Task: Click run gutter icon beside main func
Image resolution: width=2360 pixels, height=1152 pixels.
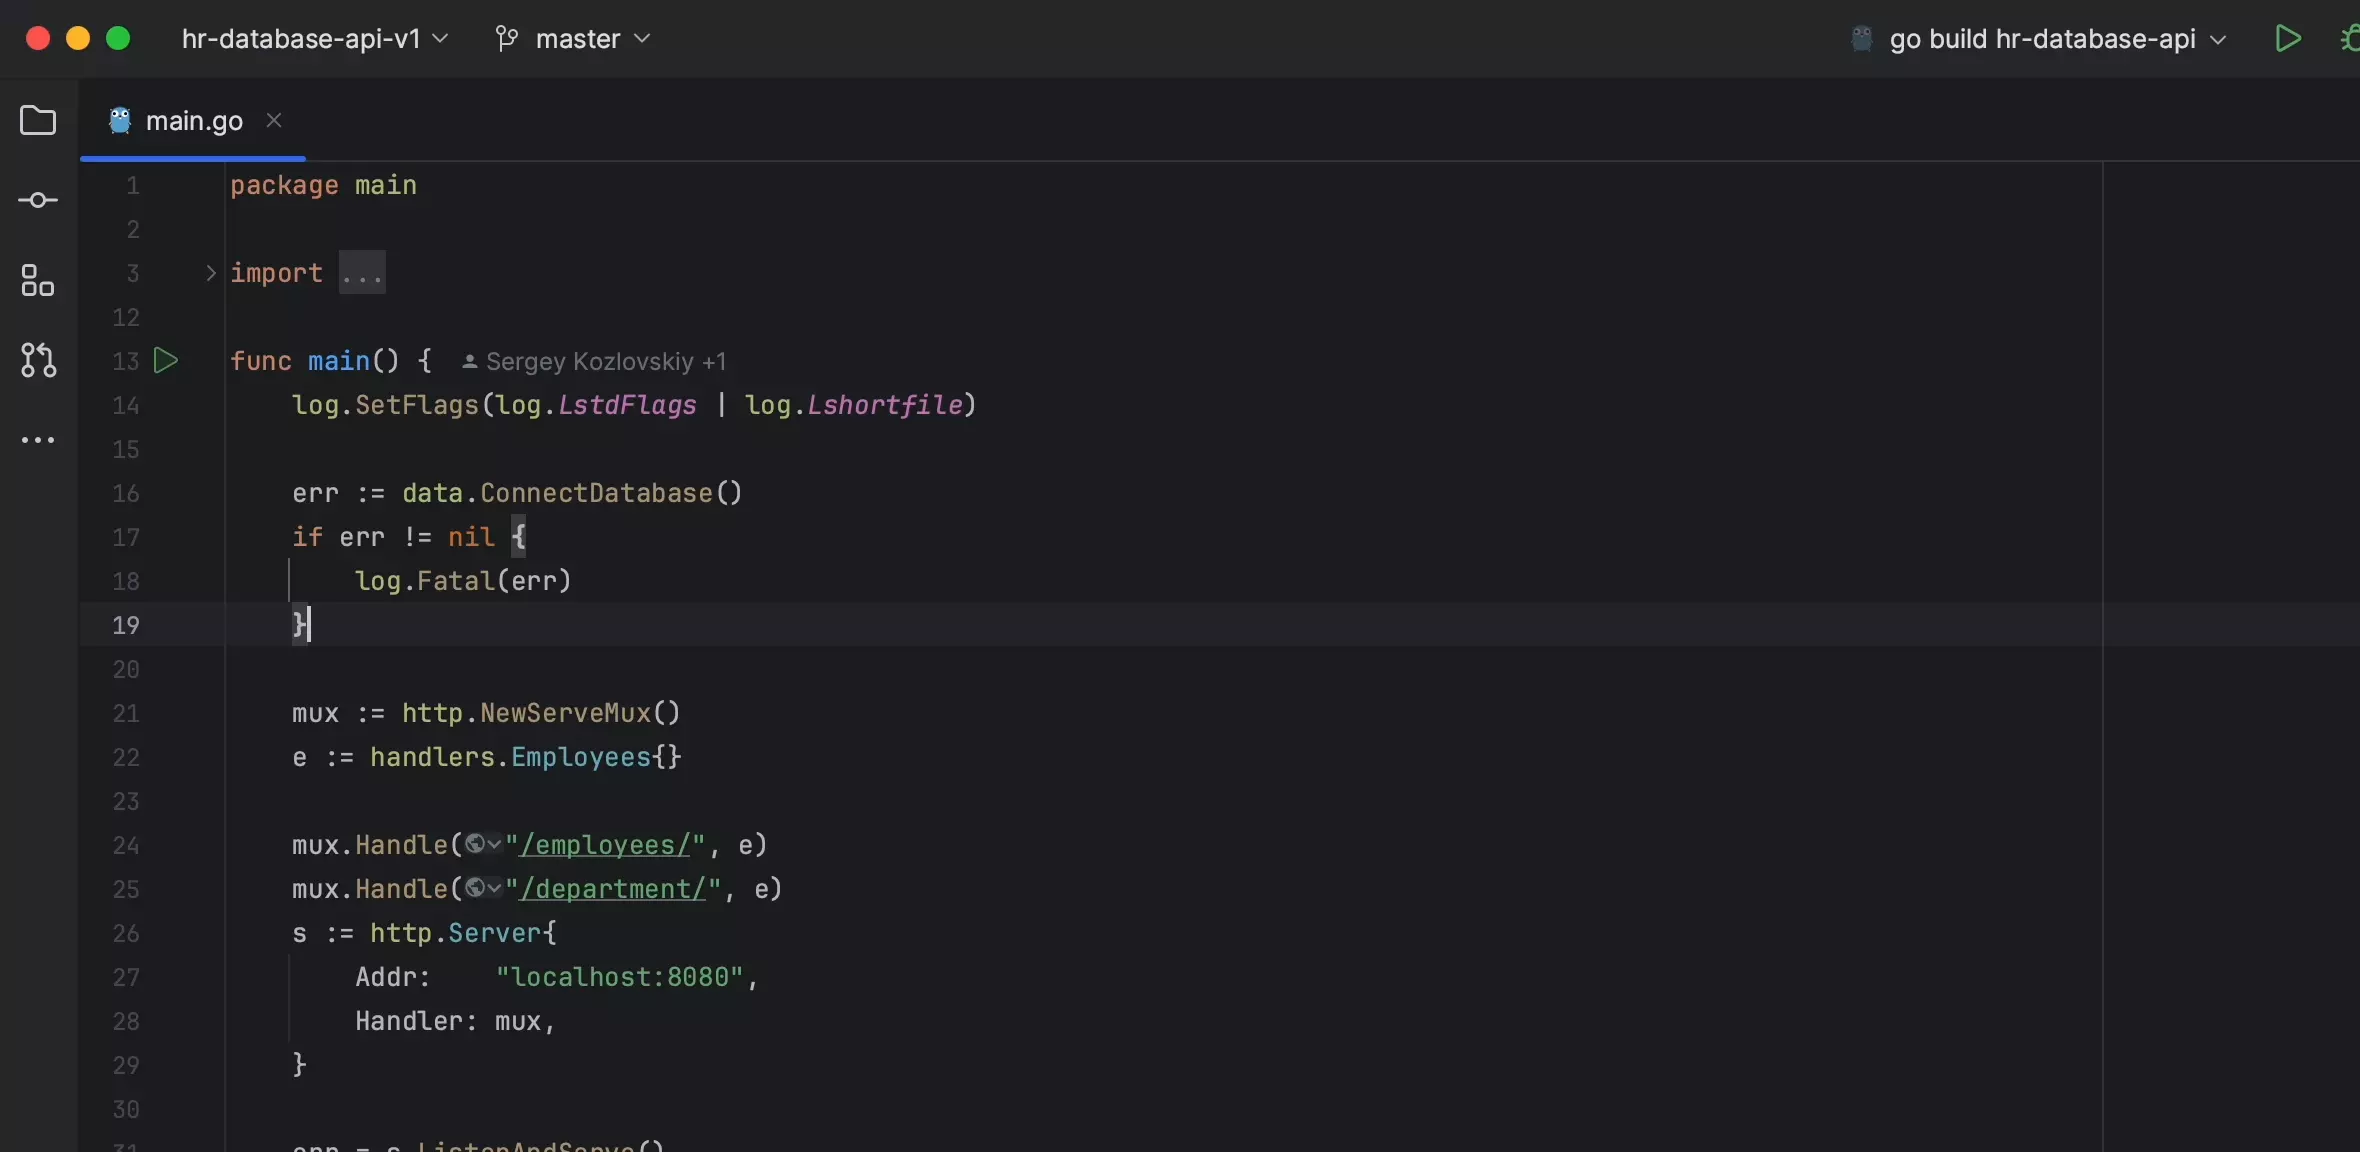Action: click(166, 361)
